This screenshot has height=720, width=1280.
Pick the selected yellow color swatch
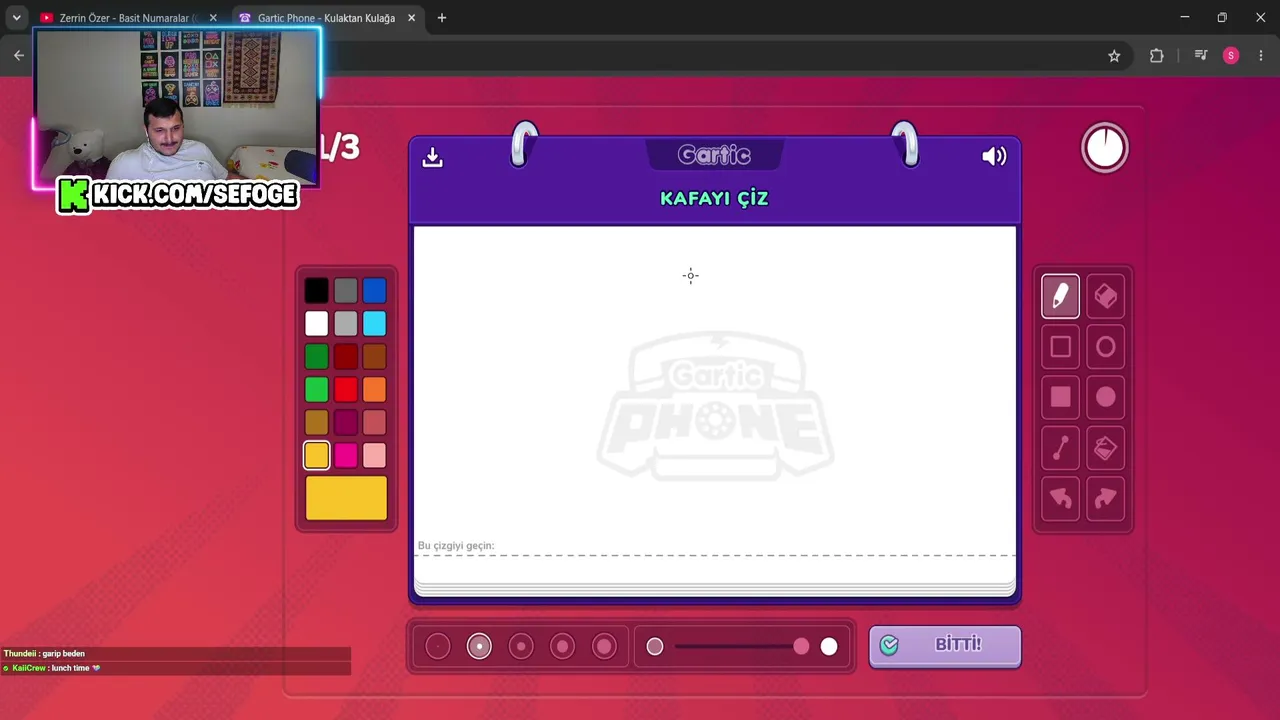[x=316, y=456]
